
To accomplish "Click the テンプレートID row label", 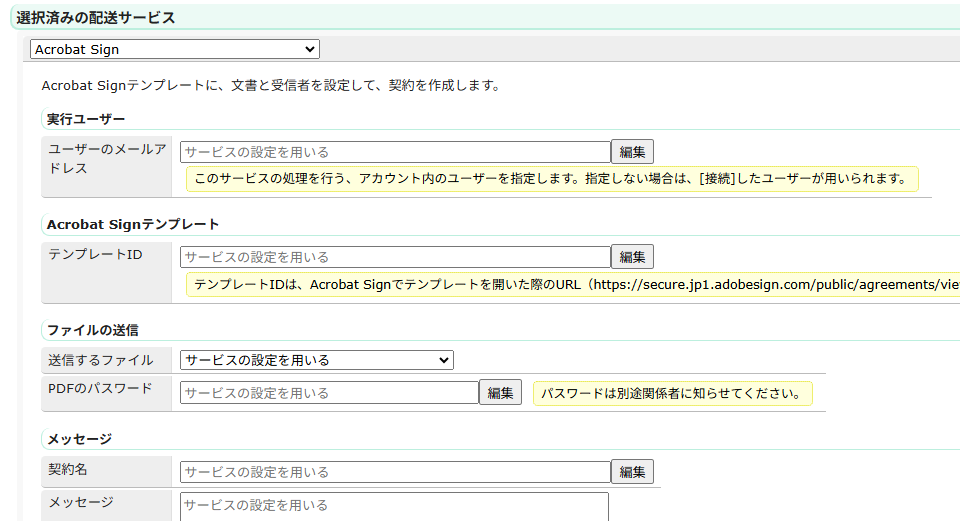I will [x=95, y=254].
